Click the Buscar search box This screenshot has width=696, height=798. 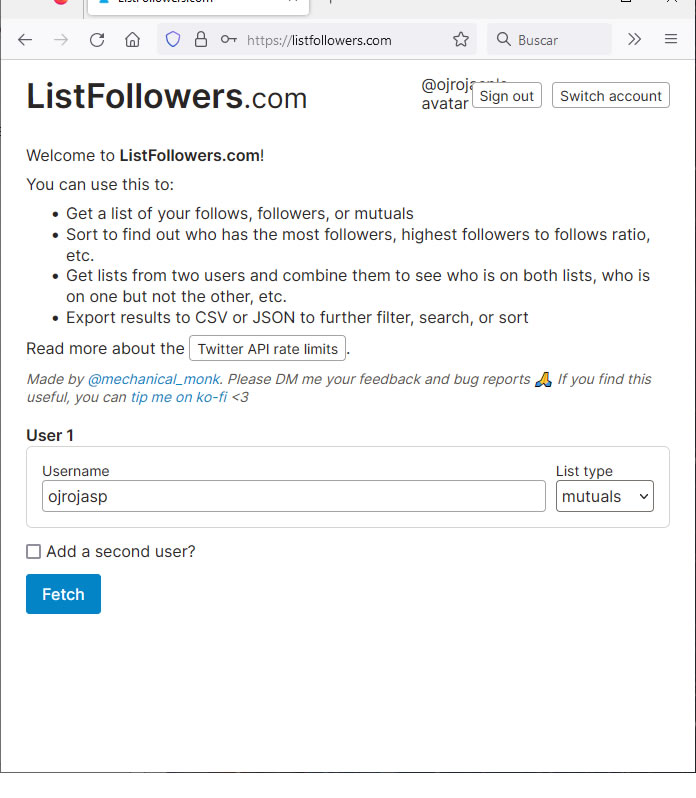tap(549, 40)
